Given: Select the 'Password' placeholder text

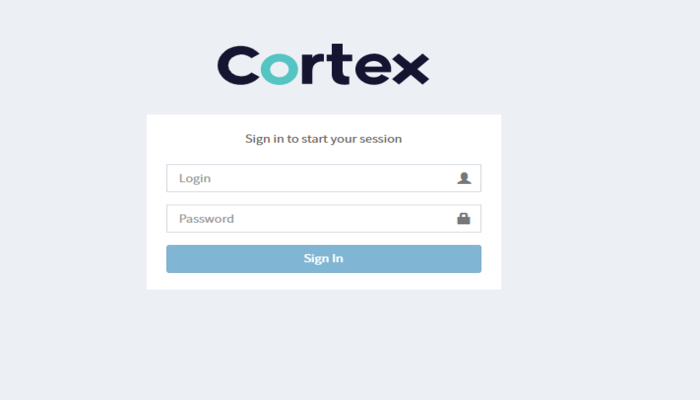Looking at the screenshot, I should coord(206,219).
